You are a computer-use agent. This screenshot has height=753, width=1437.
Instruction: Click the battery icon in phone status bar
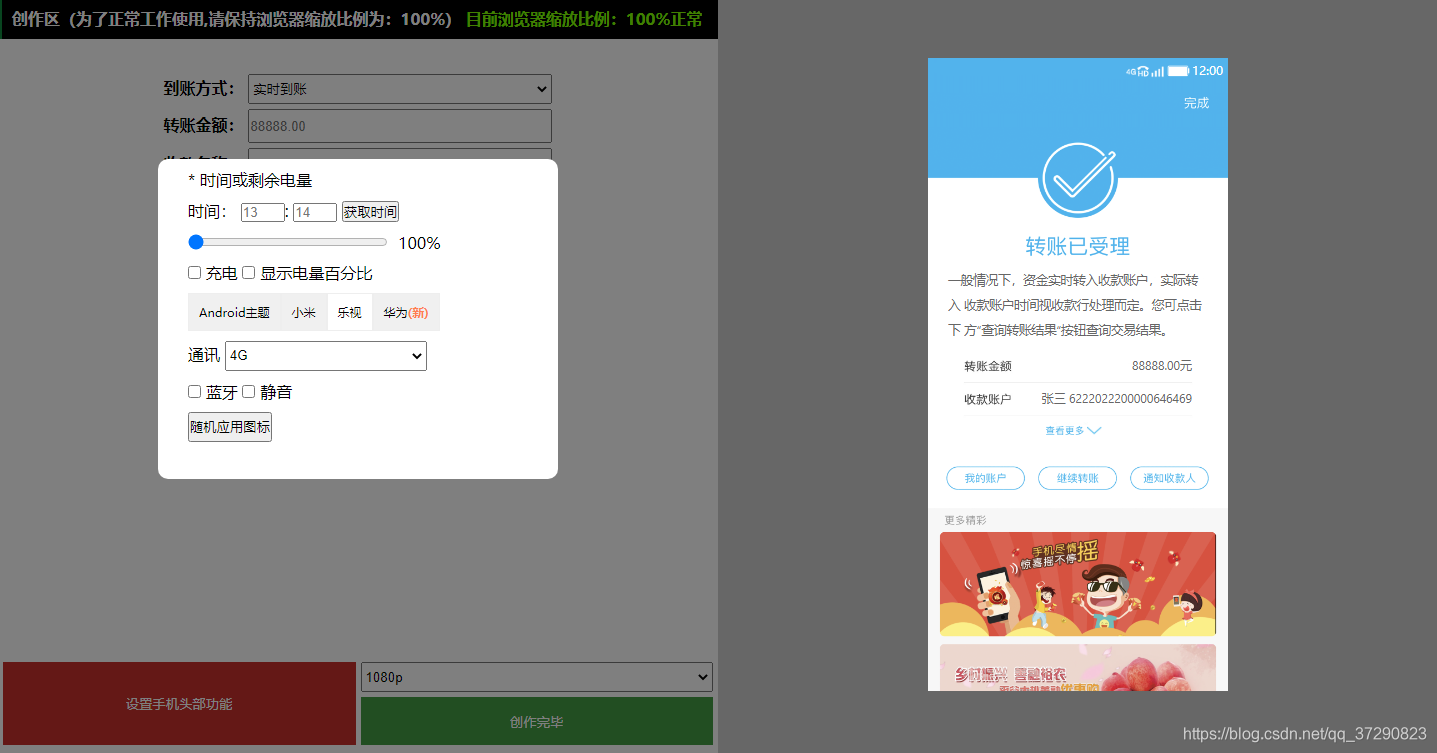point(1179,71)
